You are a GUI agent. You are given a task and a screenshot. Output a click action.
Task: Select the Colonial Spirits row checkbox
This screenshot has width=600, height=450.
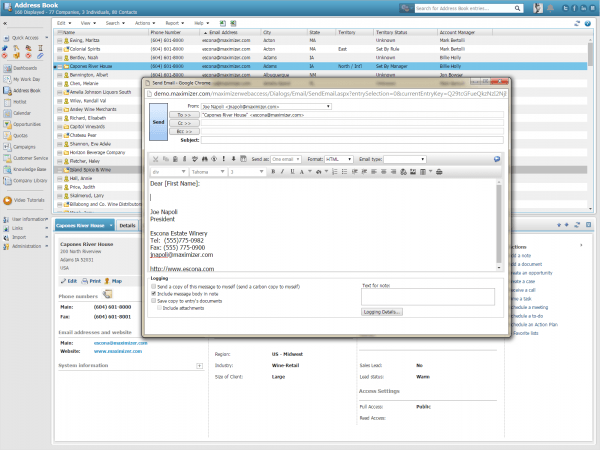pos(60,49)
